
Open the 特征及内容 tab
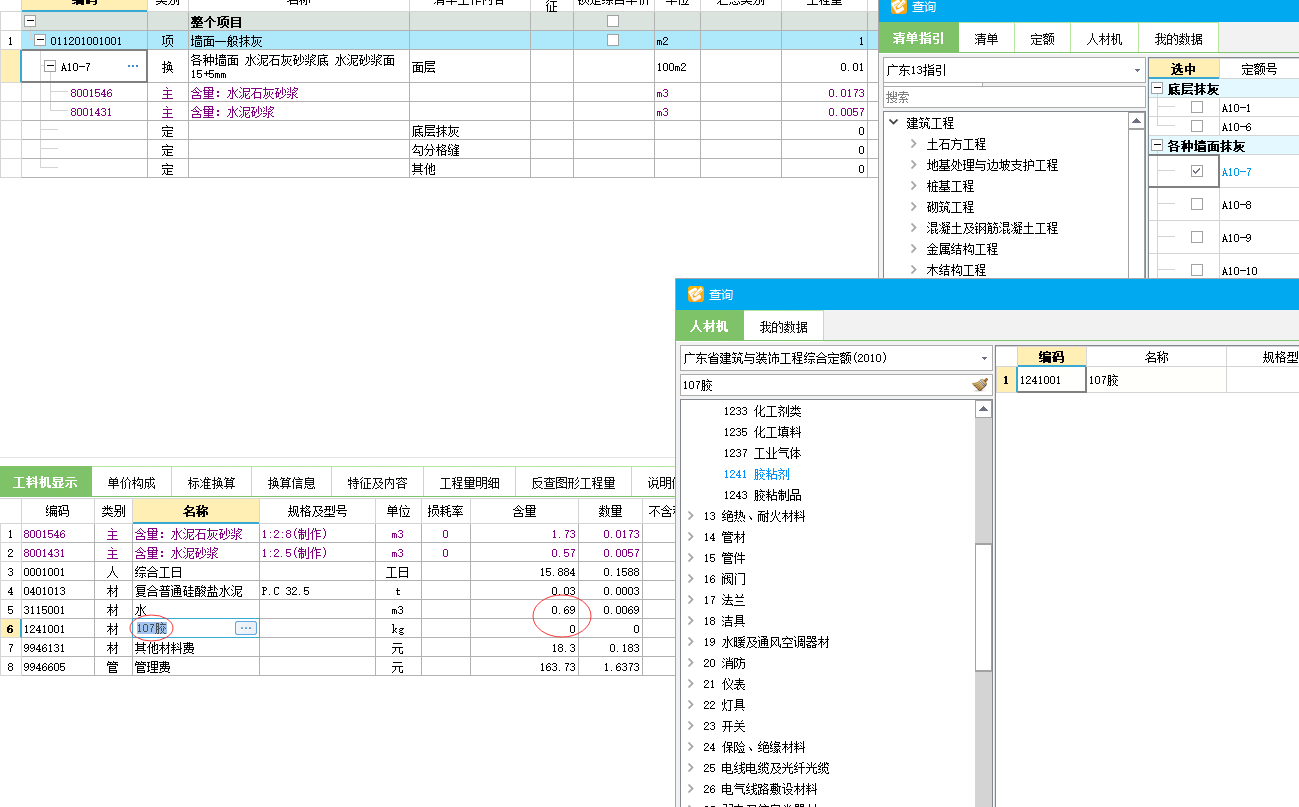[378, 482]
